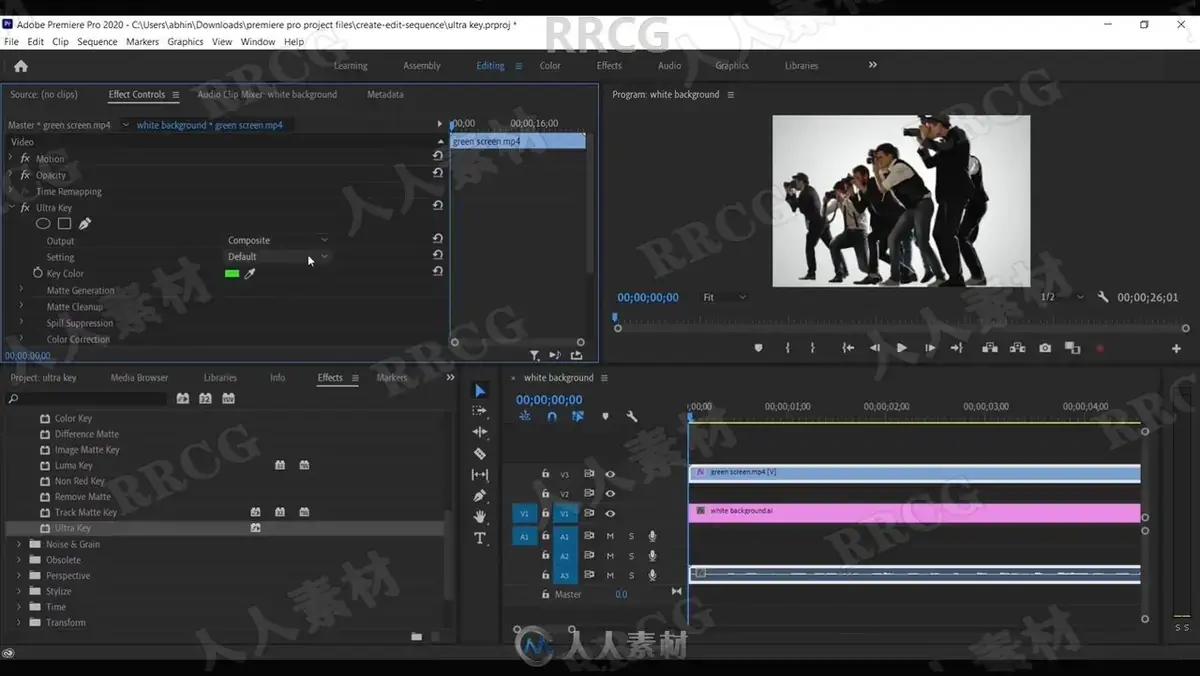The width and height of the screenshot is (1200, 676).
Task: Reset the Motion effect
Action: pyautogui.click(x=438, y=156)
